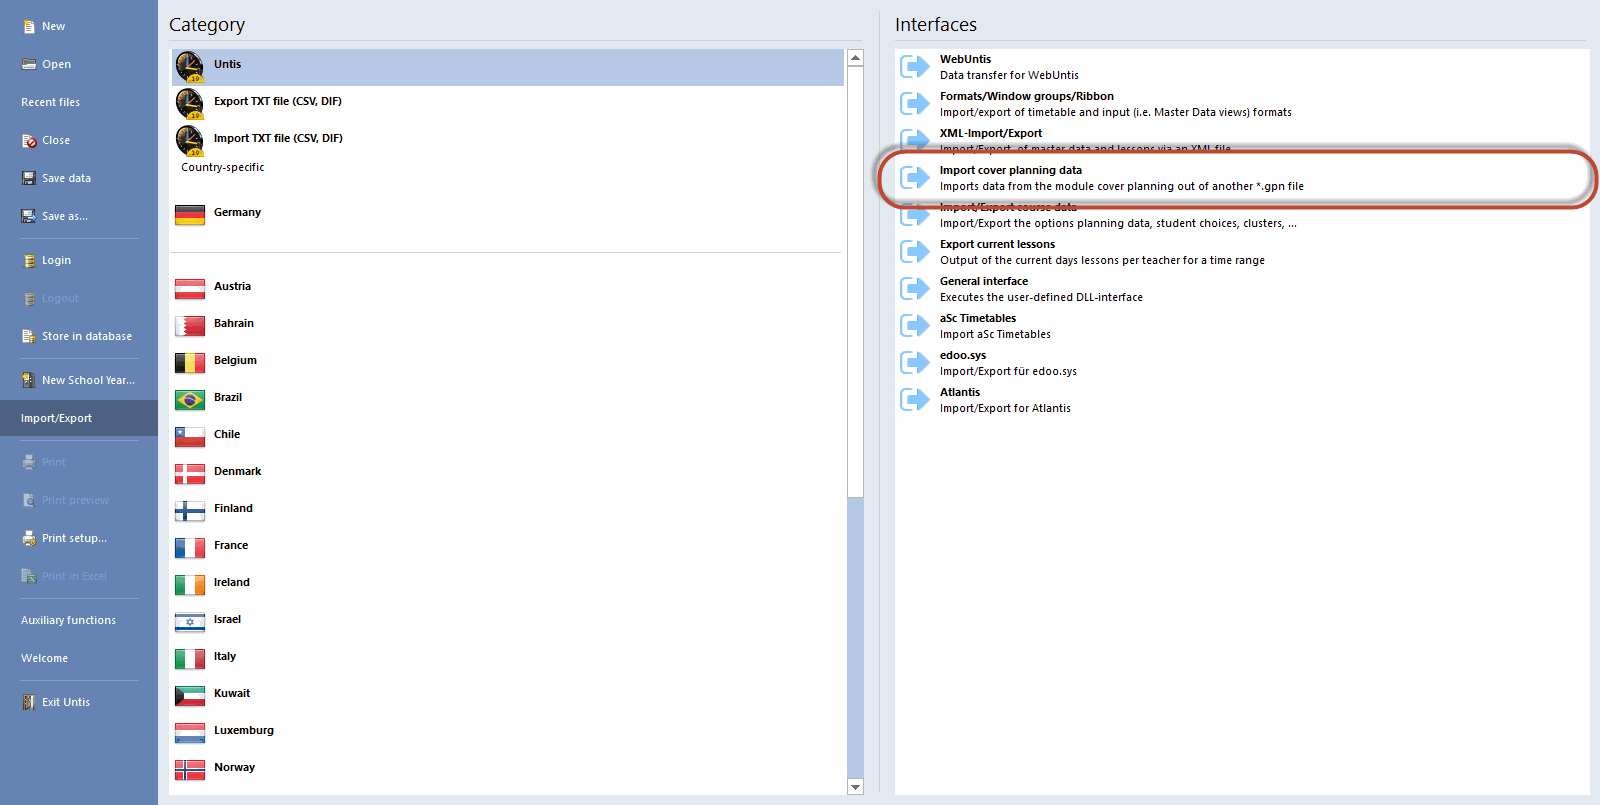
Task: Click the Category list scrollbar thumb
Action: tap(855, 281)
